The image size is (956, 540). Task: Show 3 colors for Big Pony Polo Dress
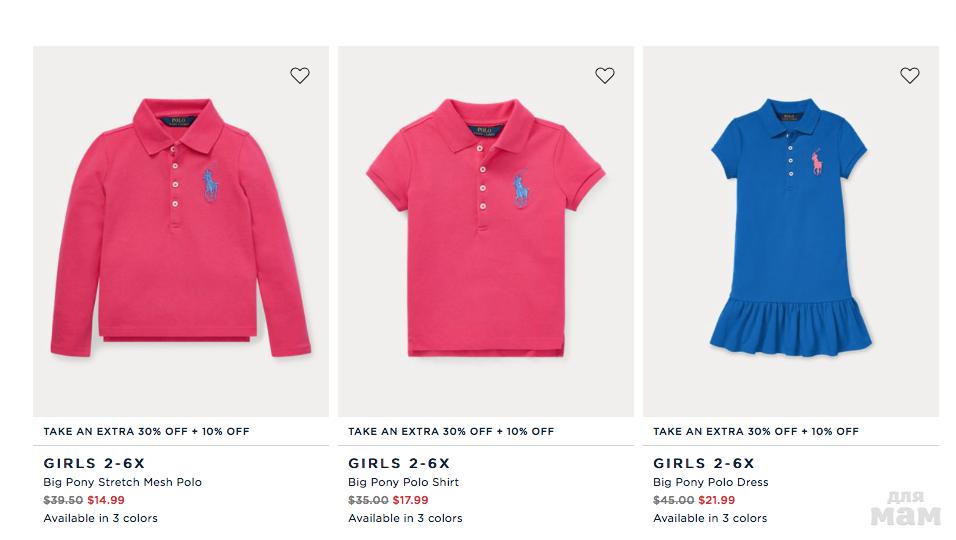(x=710, y=518)
